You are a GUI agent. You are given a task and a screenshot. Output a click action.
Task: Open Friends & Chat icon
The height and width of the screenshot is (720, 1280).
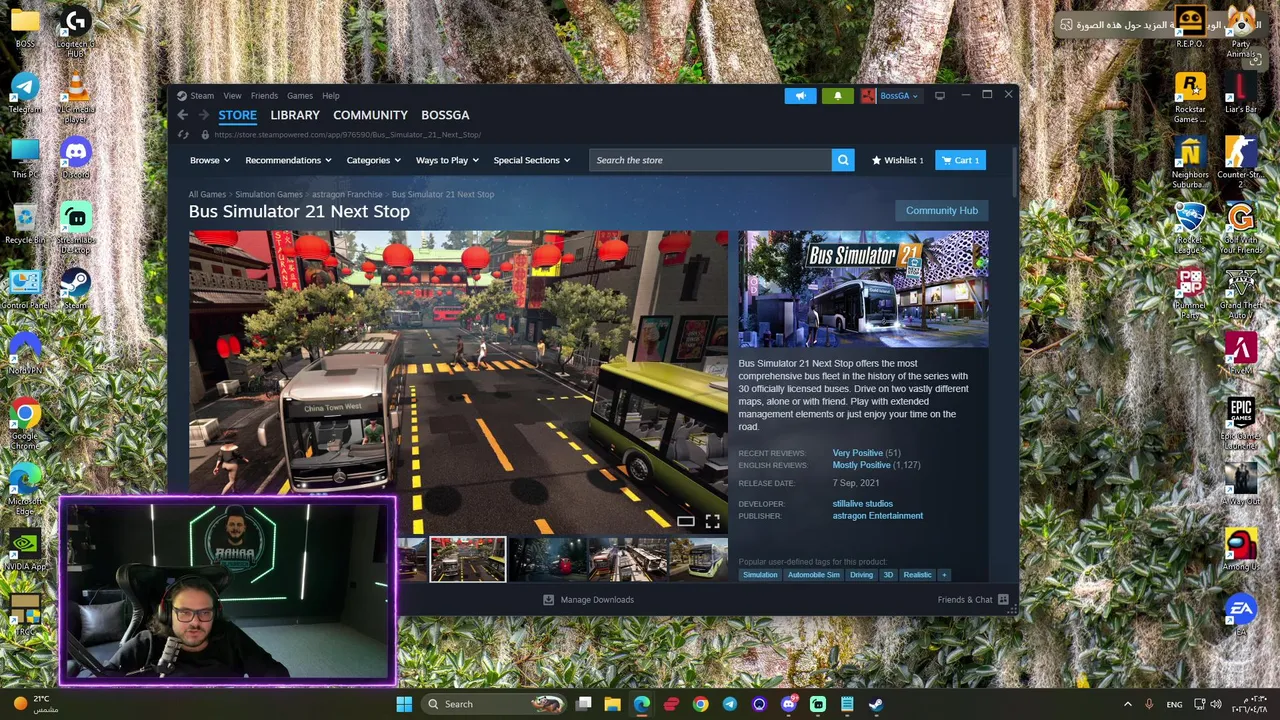(x=1003, y=600)
